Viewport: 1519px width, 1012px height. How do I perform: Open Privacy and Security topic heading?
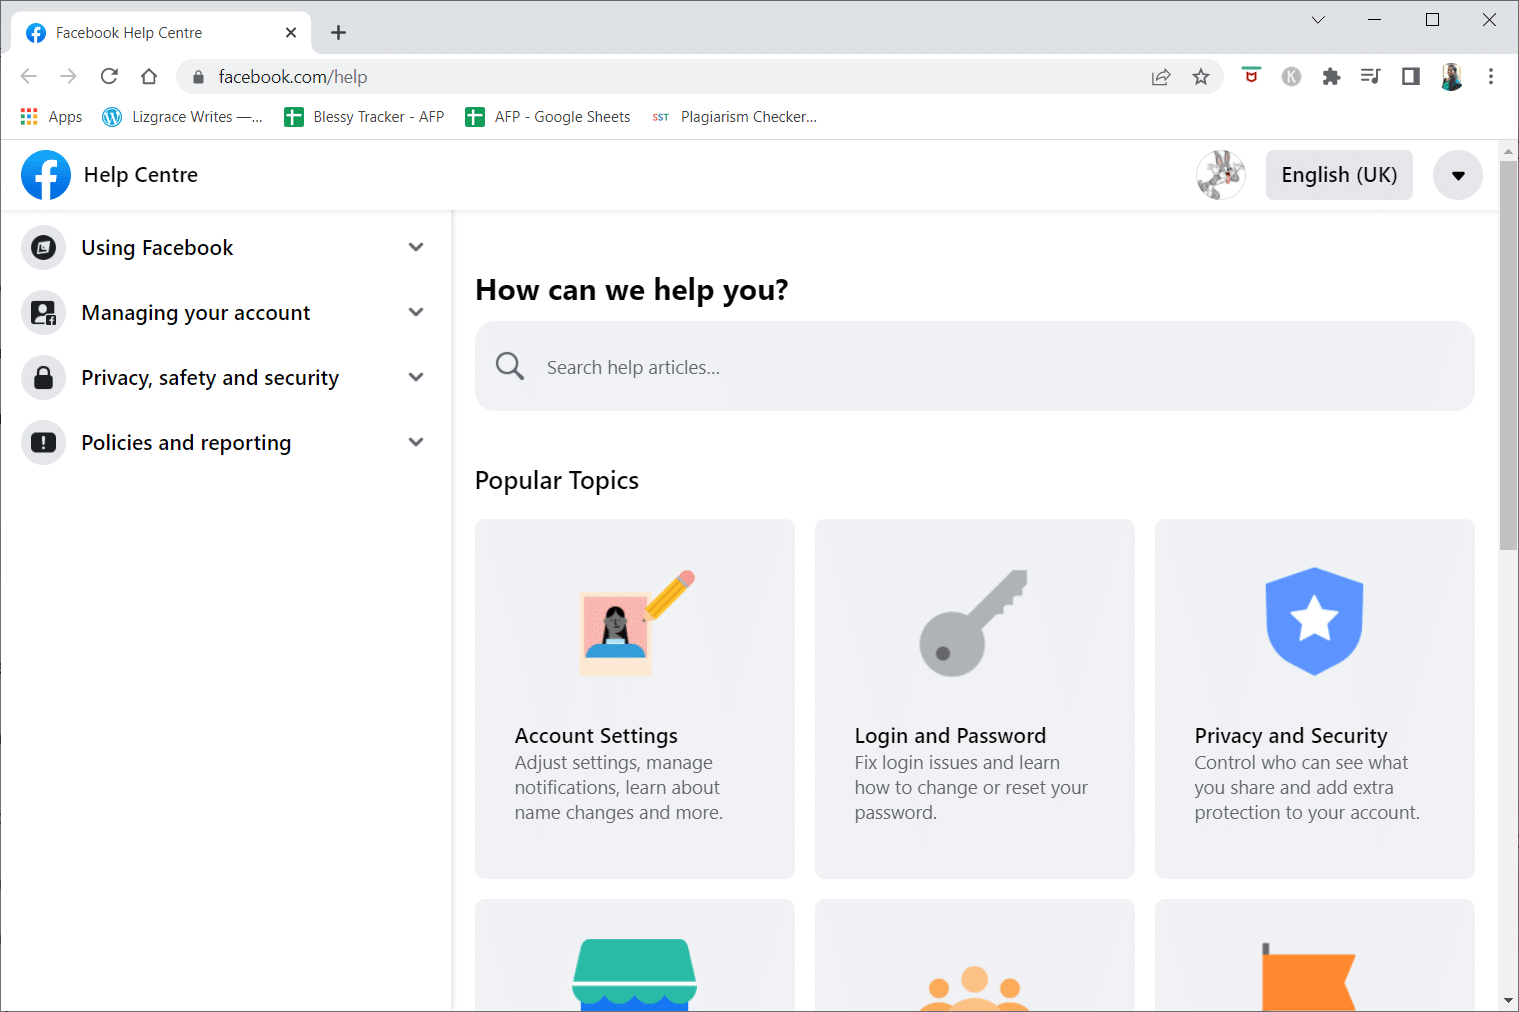tap(1291, 736)
